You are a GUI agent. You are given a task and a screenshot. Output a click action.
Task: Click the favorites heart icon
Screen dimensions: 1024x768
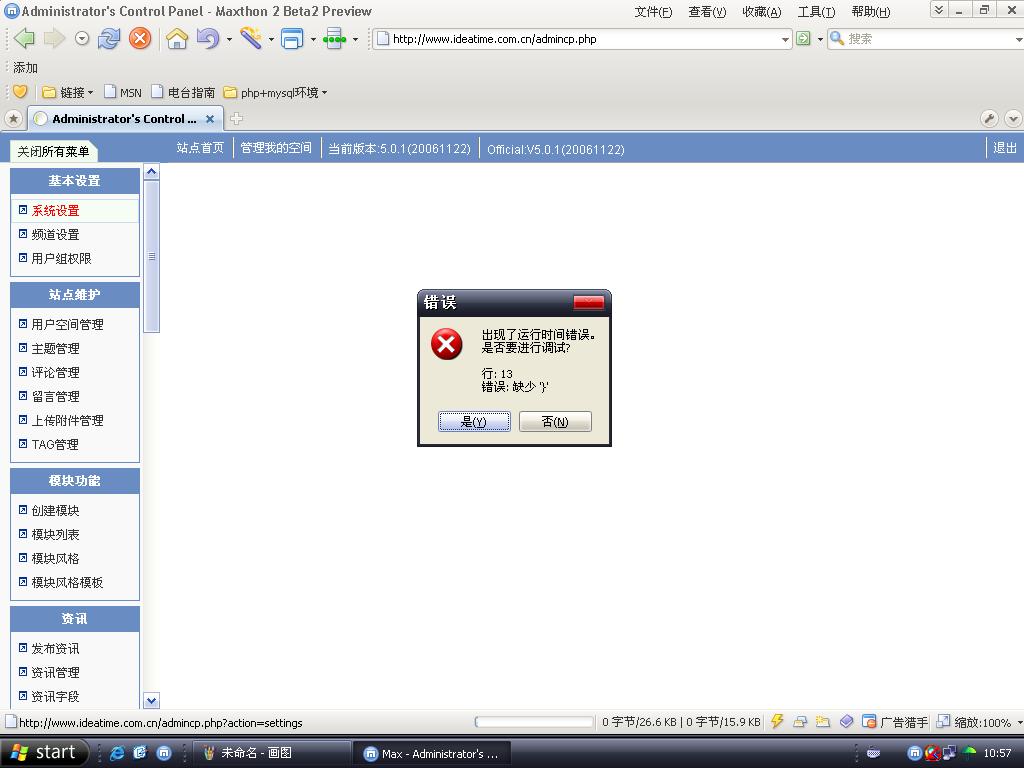(x=20, y=92)
